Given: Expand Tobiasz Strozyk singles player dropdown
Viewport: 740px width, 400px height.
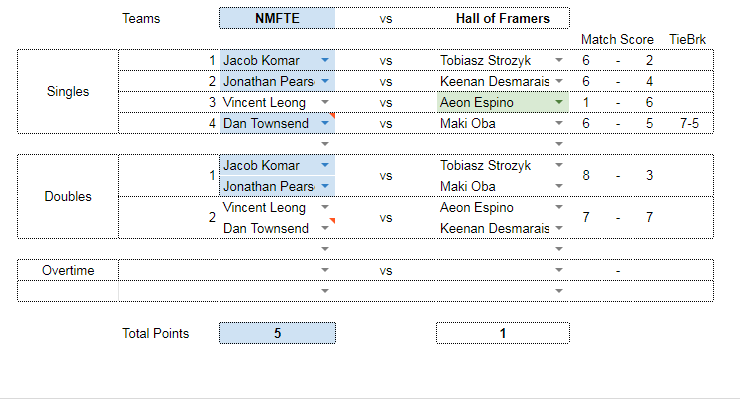Looking at the screenshot, I should pyautogui.click(x=559, y=60).
